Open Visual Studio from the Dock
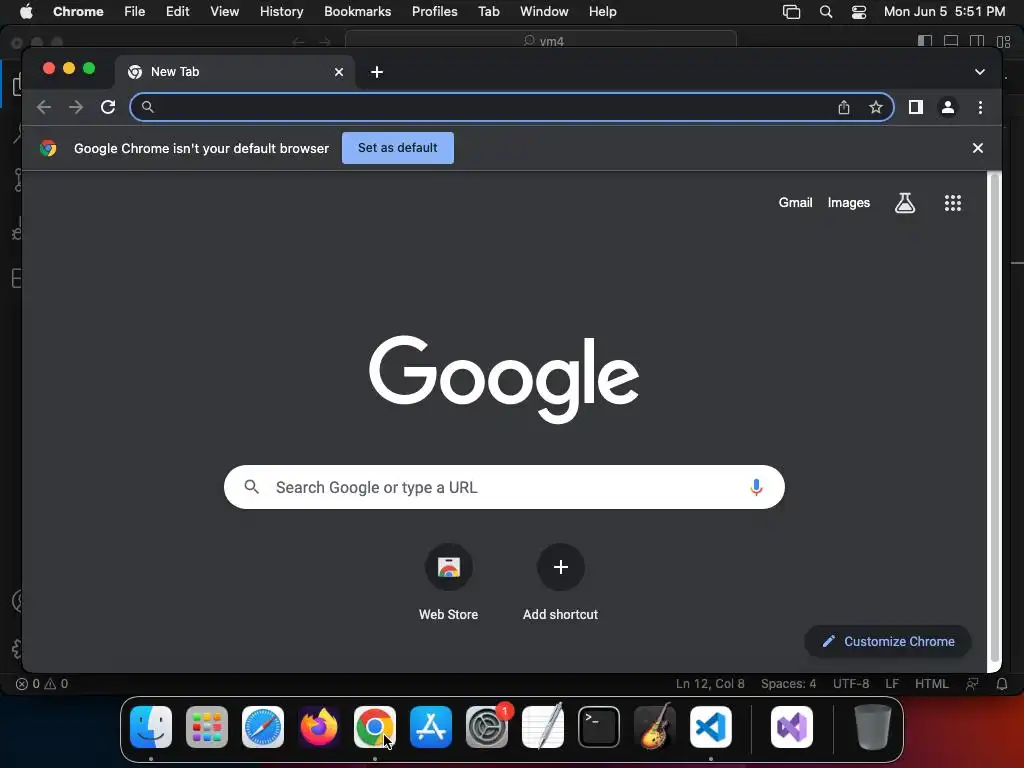Viewport: 1024px width, 768px height. click(792, 727)
